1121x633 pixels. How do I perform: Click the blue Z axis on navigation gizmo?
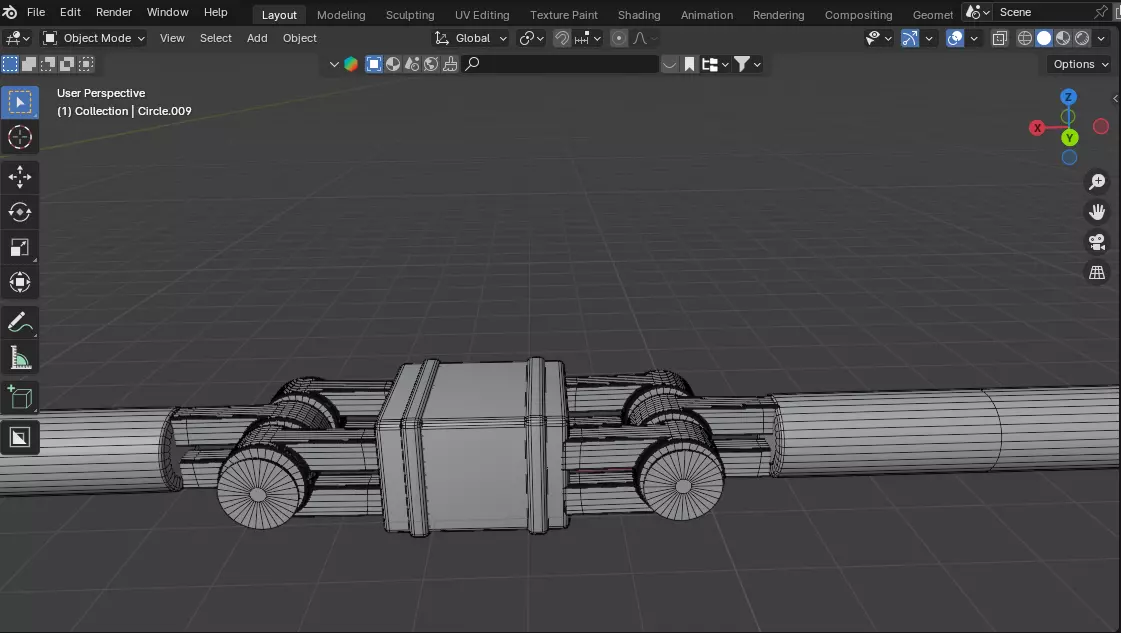click(1068, 97)
